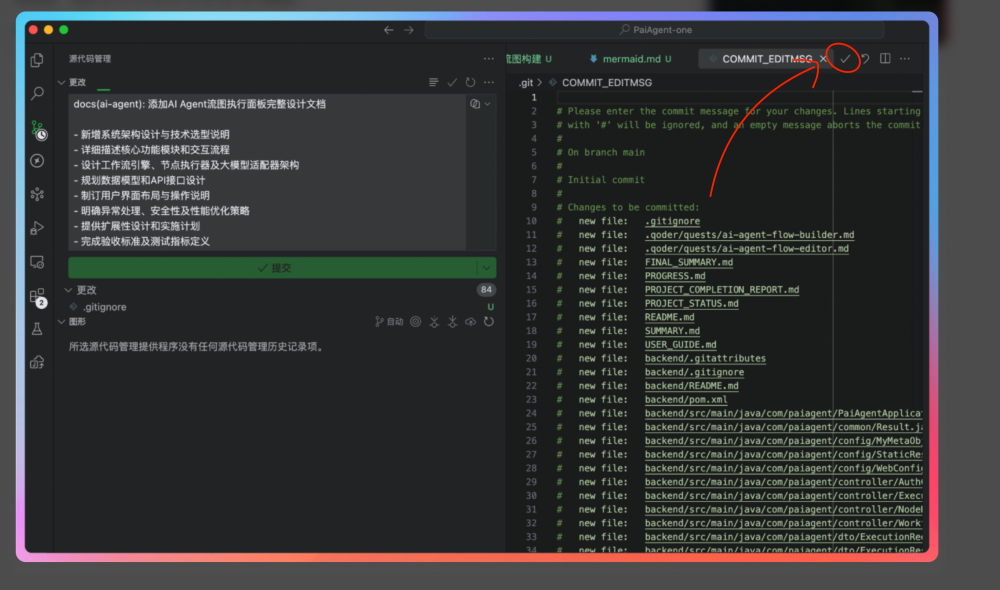The height and width of the screenshot is (590, 1000).
Task: Click the split editor icon
Action: (x=885, y=59)
